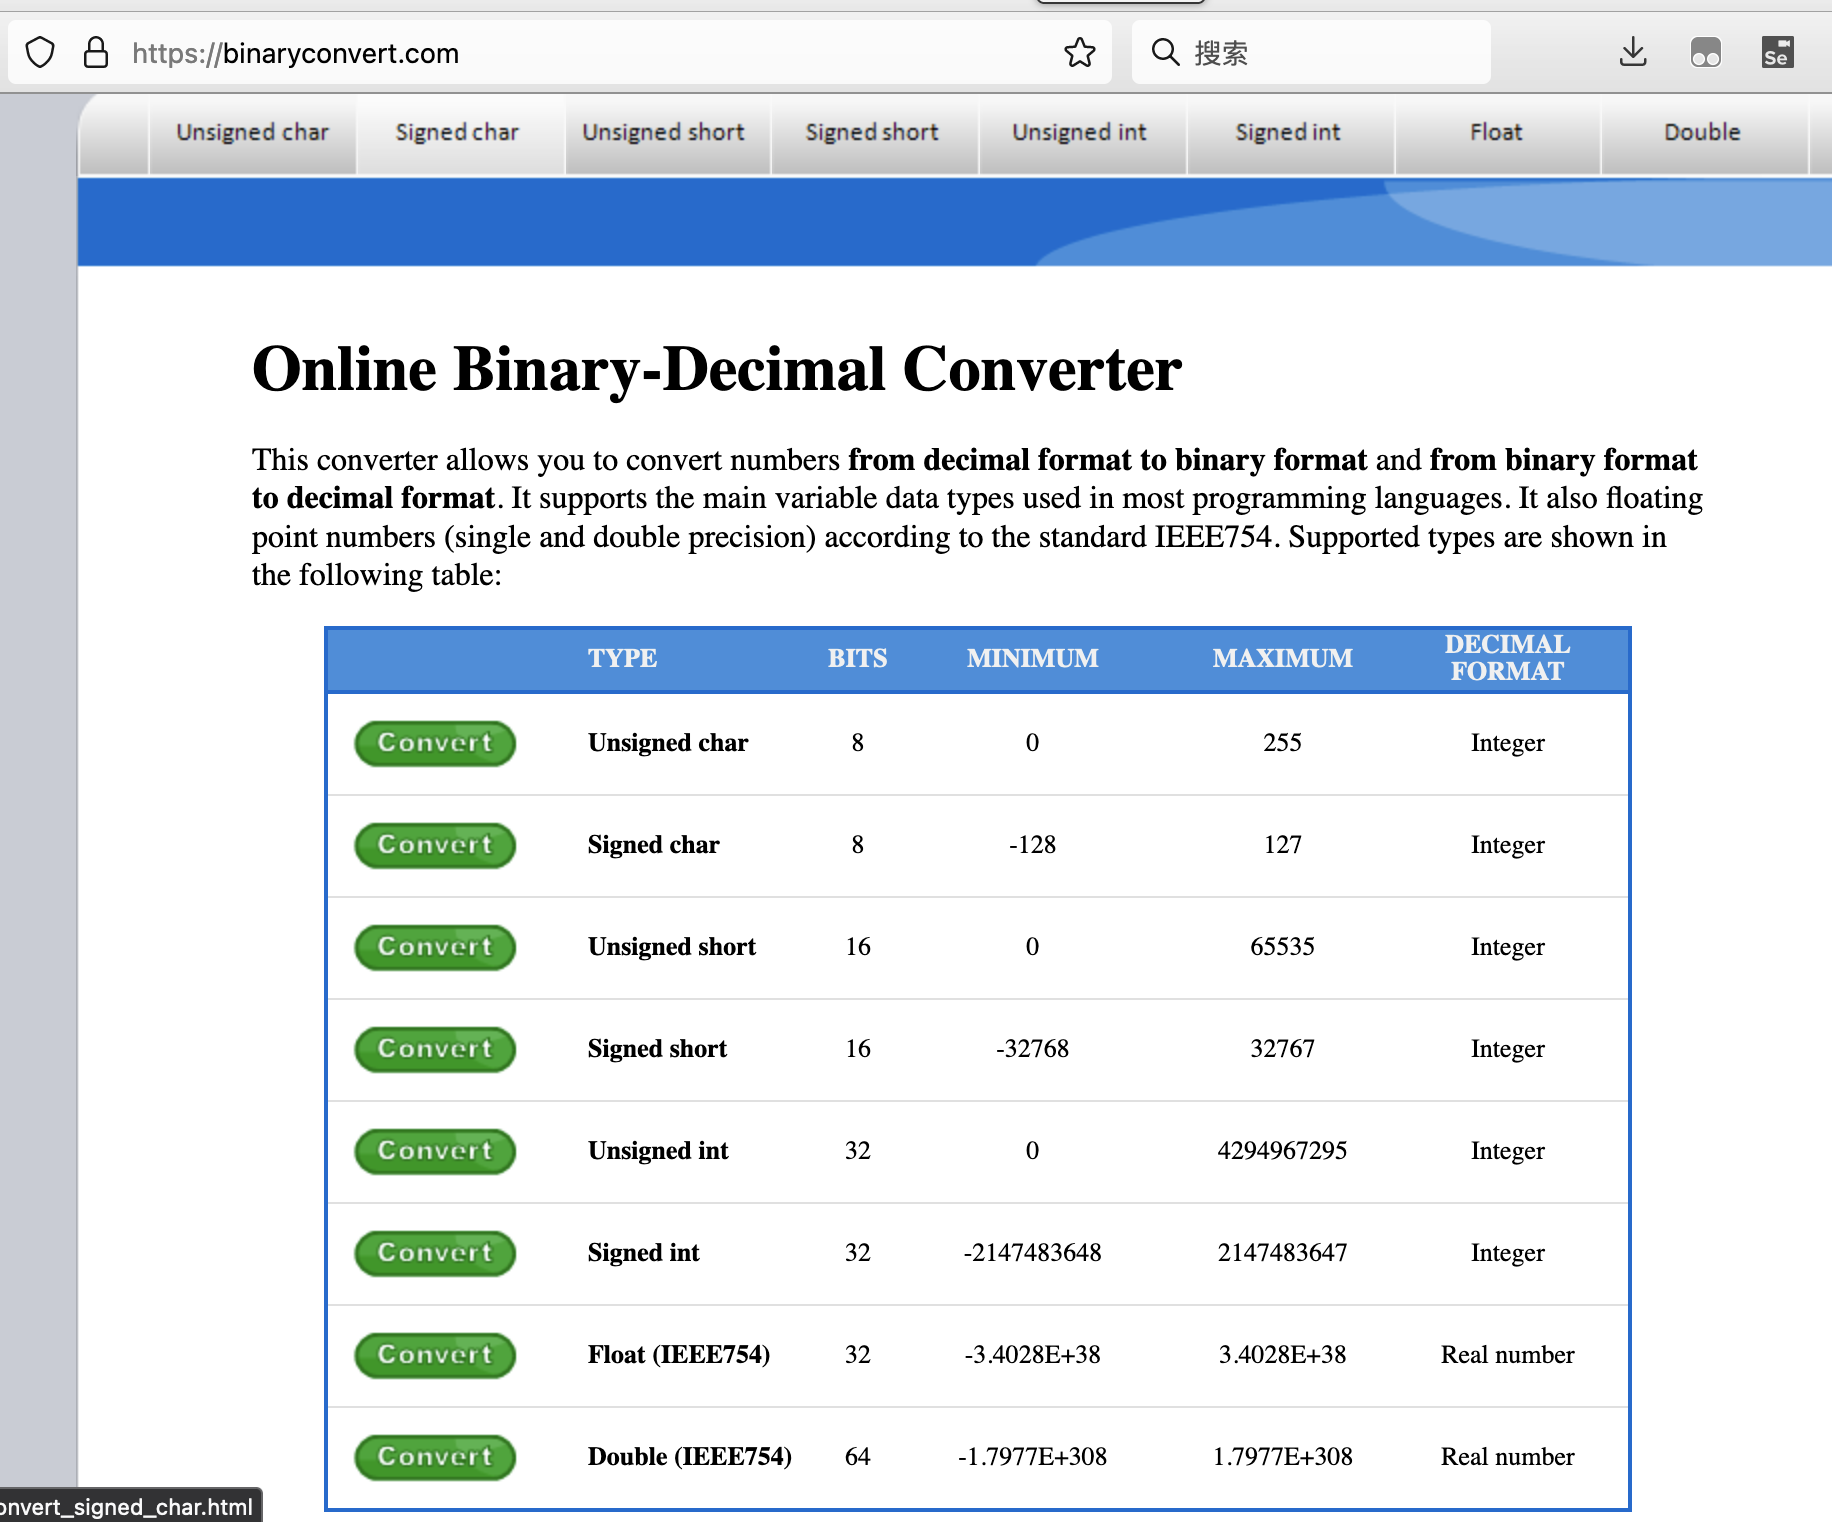Image resolution: width=1832 pixels, height=1522 pixels.
Task: Click the 'Unsigned int' type cell in table
Action: click(x=658, y=1151)
